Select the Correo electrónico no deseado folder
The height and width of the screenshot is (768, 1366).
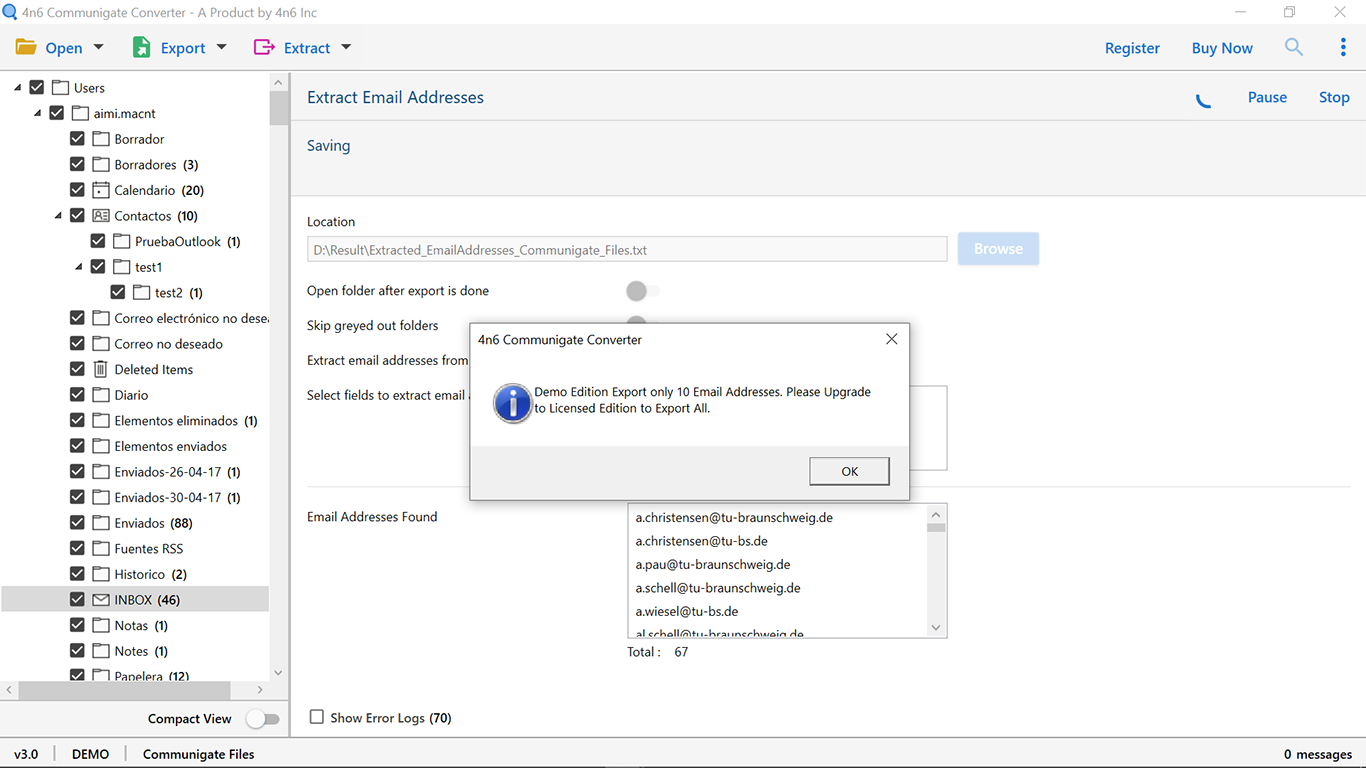point(191,318)
